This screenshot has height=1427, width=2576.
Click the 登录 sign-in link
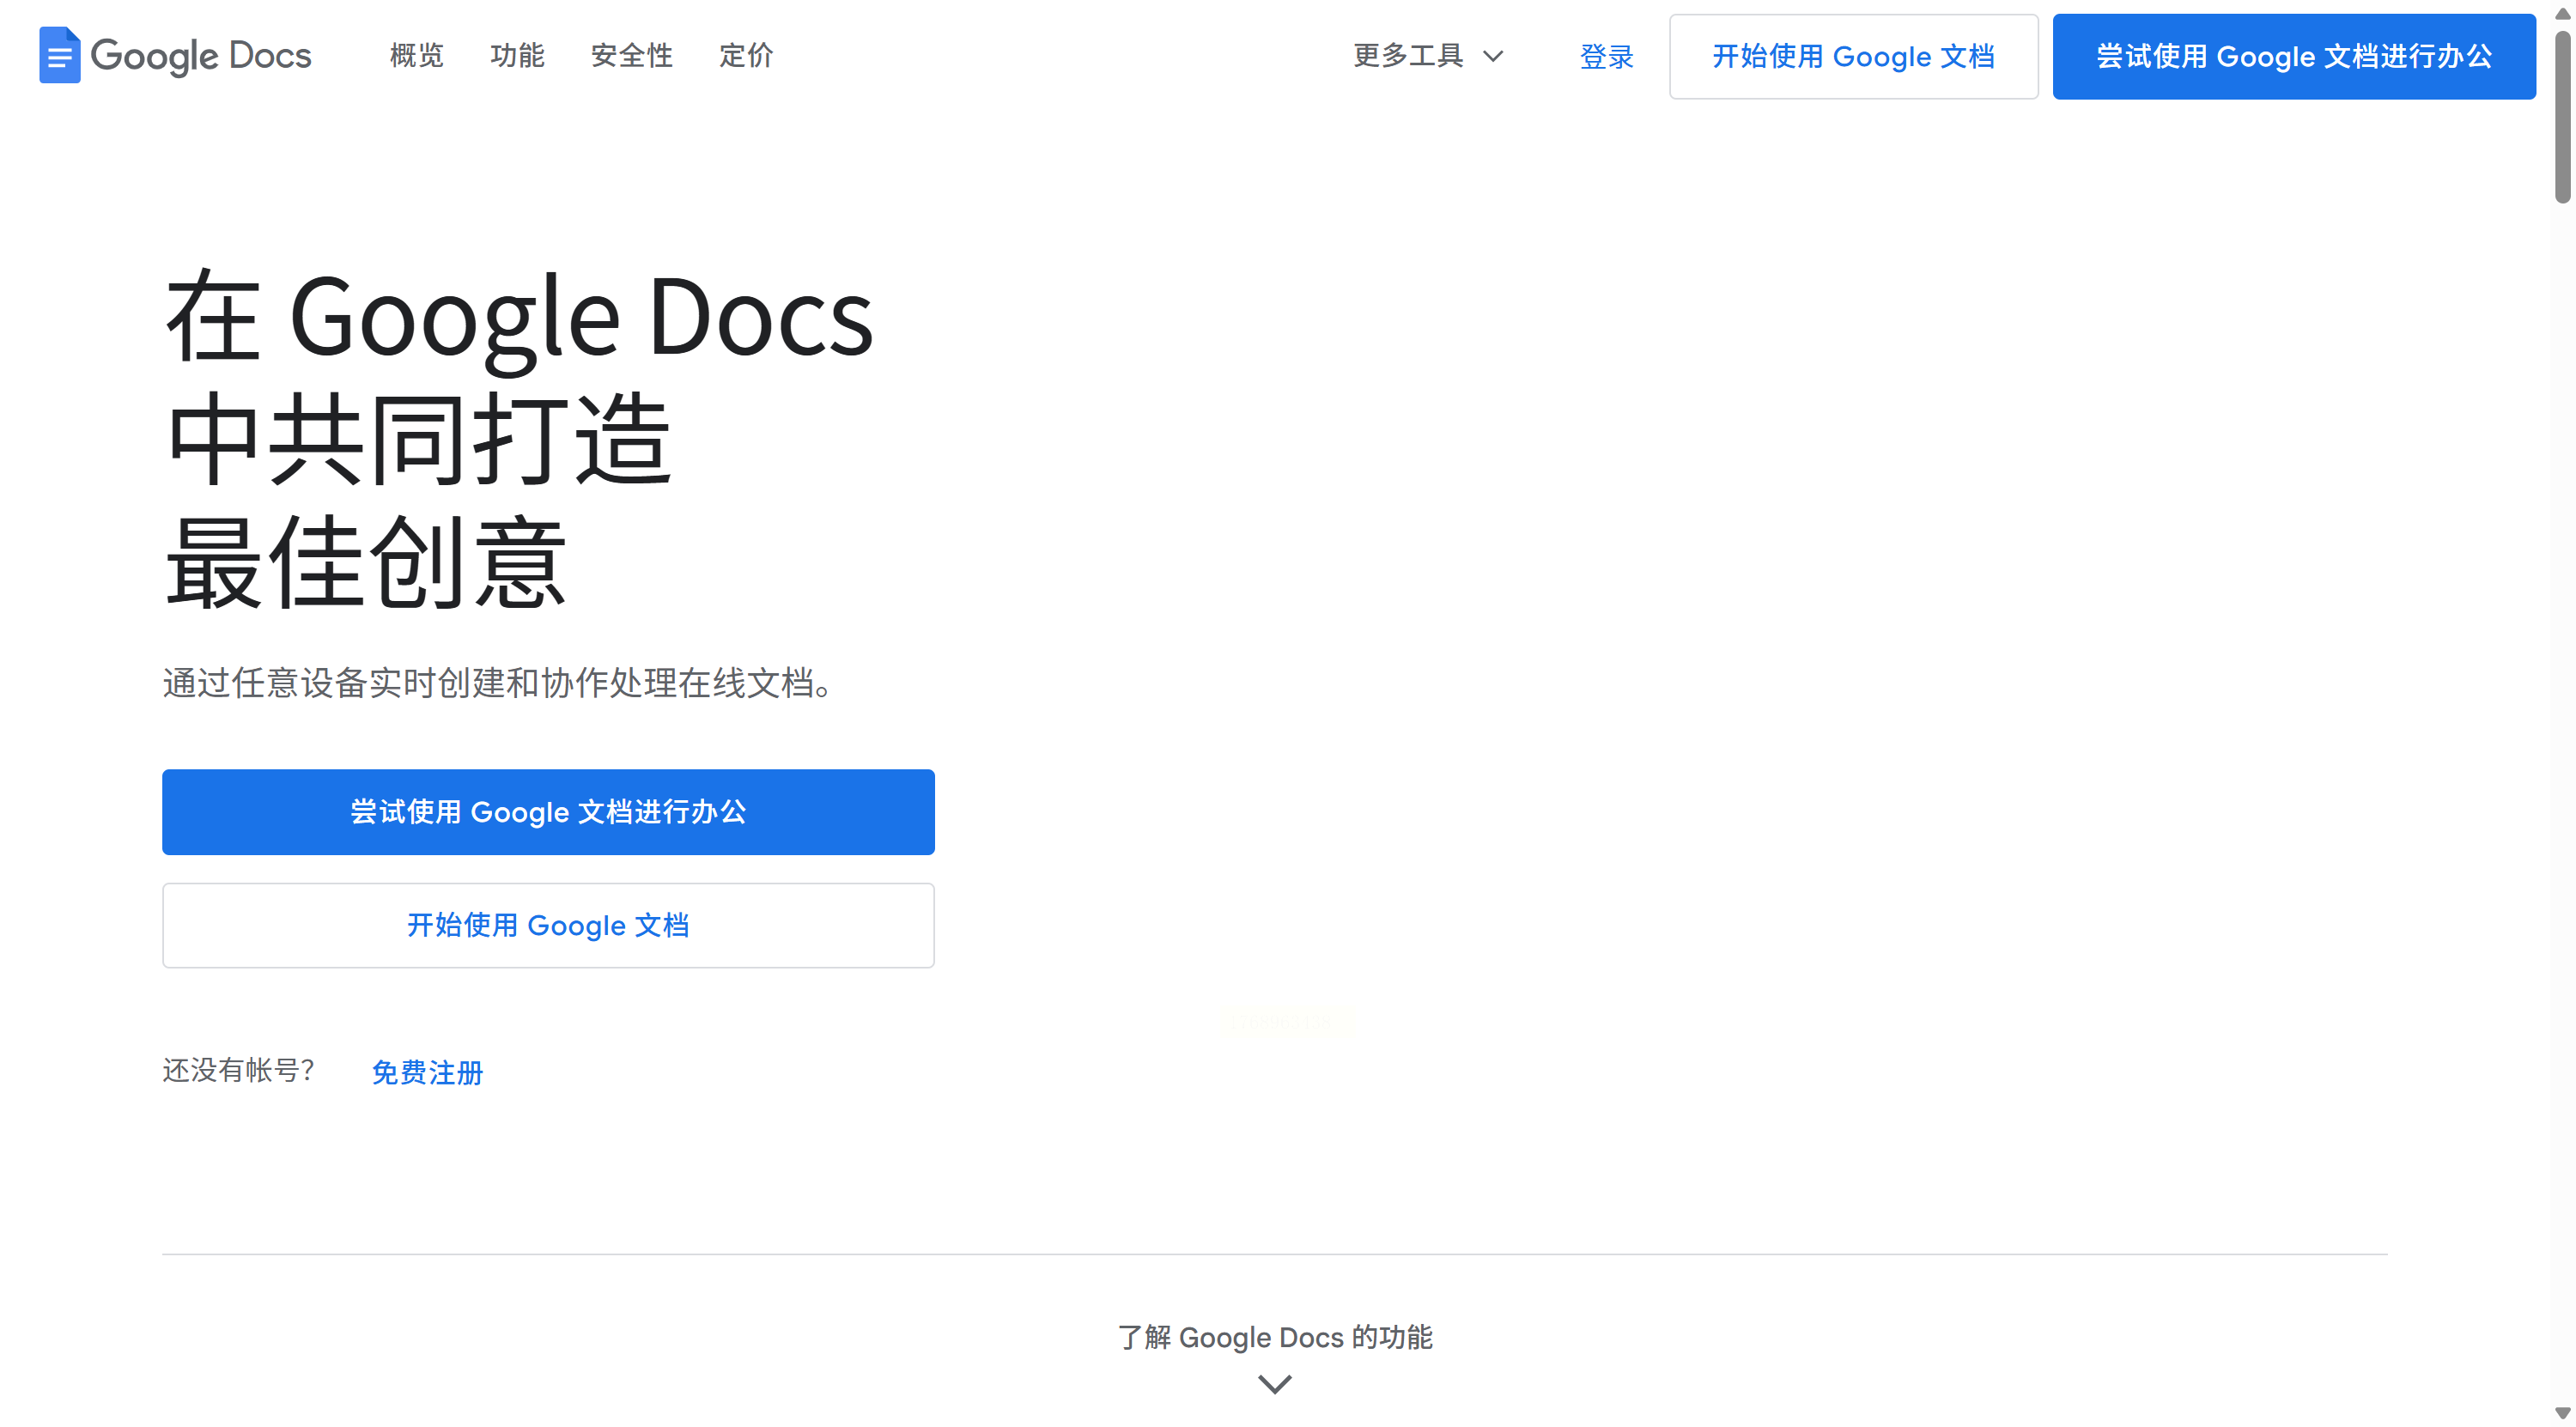click(x=1606, y=57)
